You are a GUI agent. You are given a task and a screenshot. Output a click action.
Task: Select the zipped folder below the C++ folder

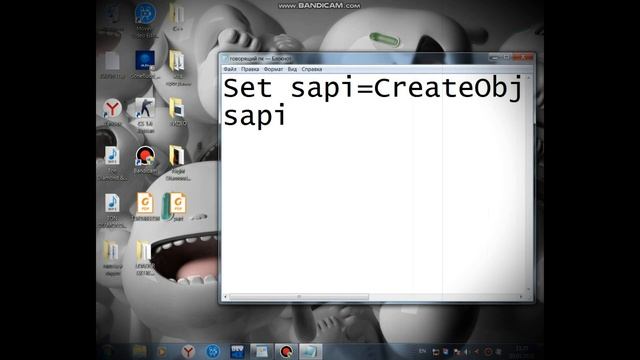[177, 61]
